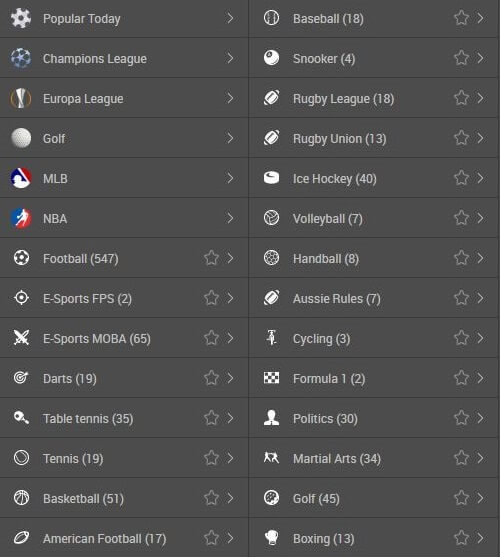Viewport: 500px width, 557px height.
Task: Select the Table tennis (35) entry
Action: coord(124,418)
